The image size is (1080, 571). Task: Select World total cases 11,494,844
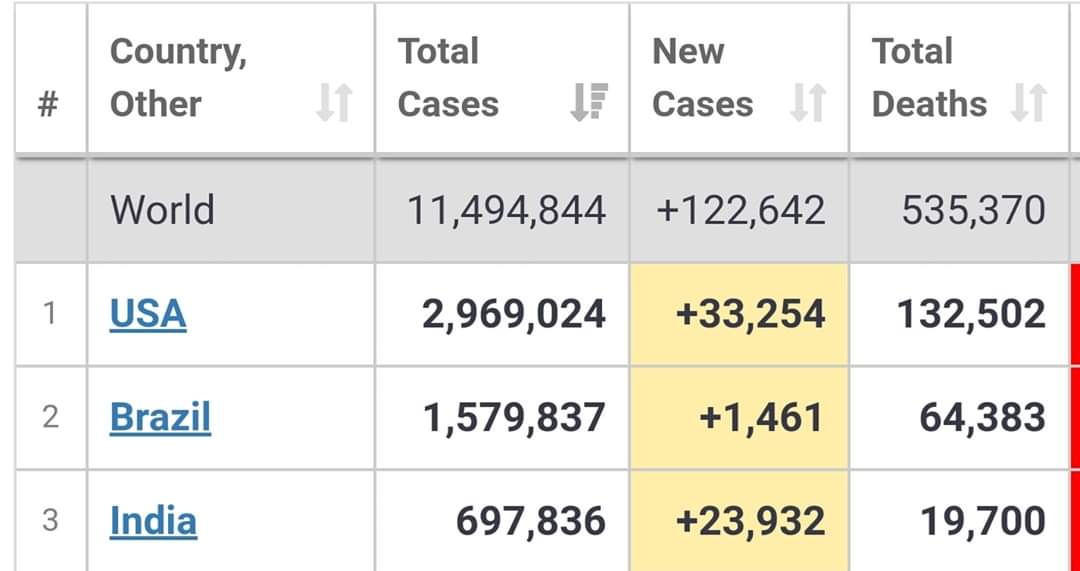506,211
